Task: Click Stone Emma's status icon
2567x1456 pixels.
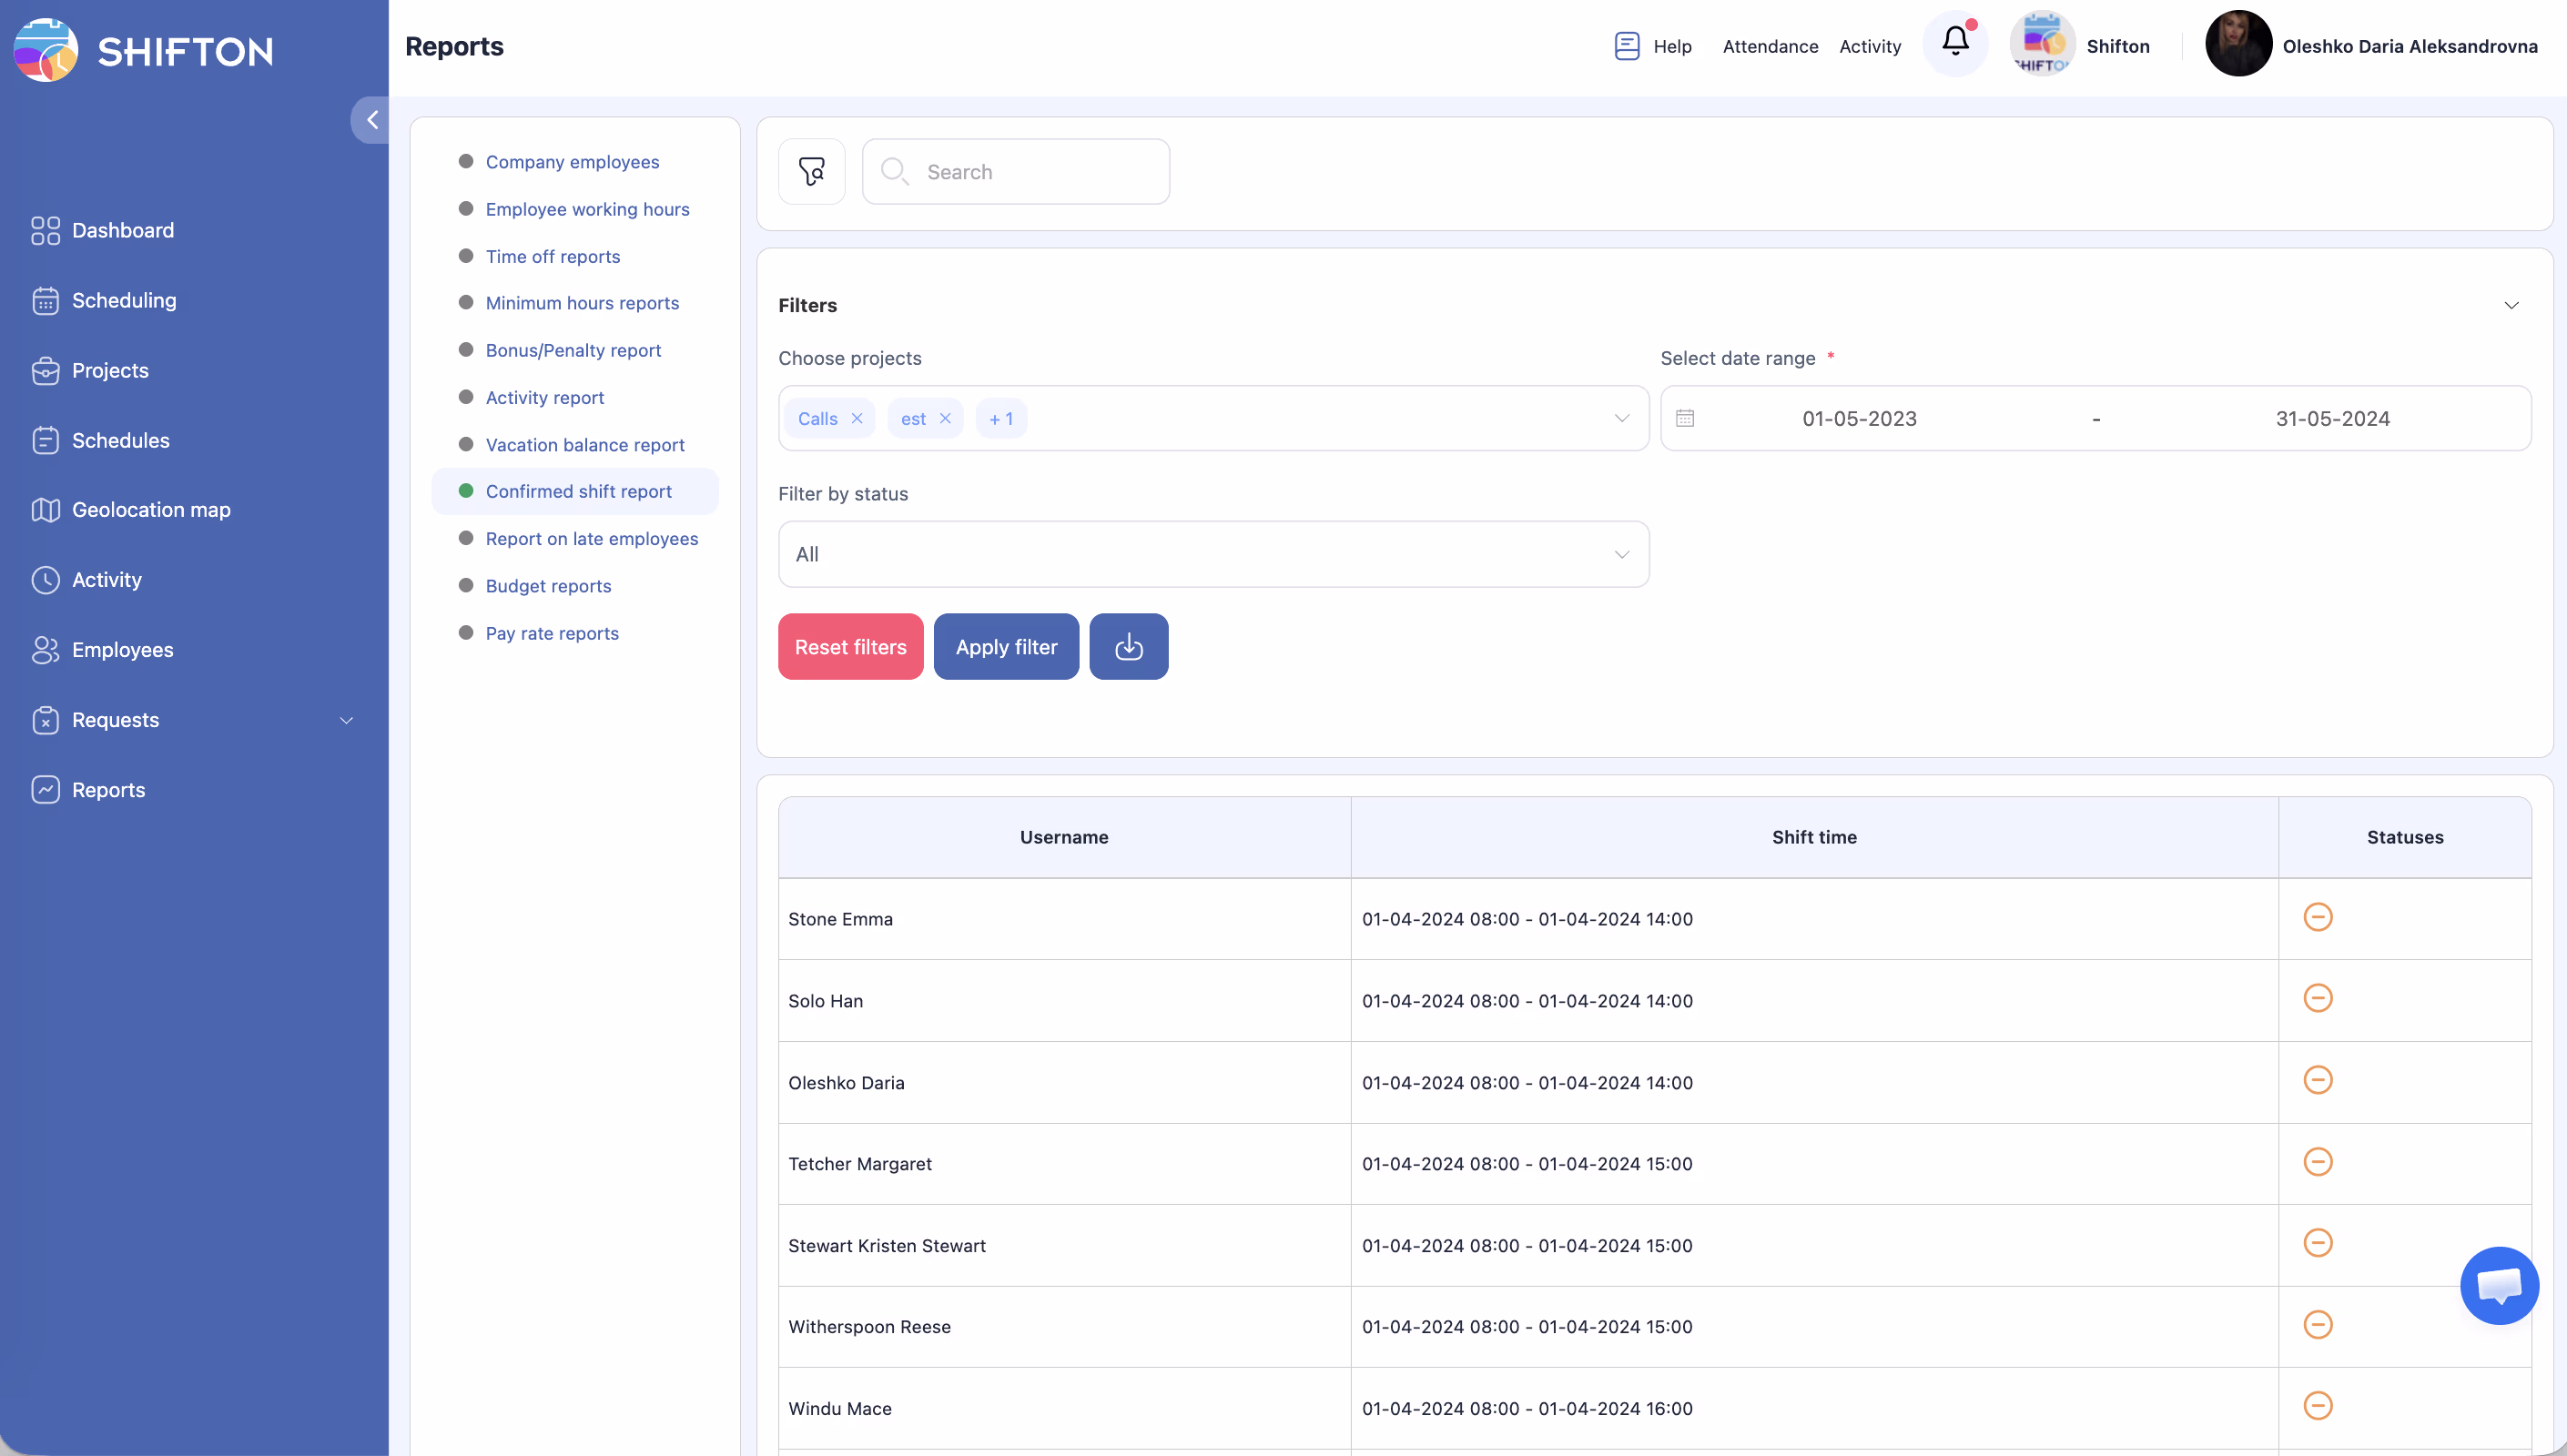Action: (x=2317, y=917)
